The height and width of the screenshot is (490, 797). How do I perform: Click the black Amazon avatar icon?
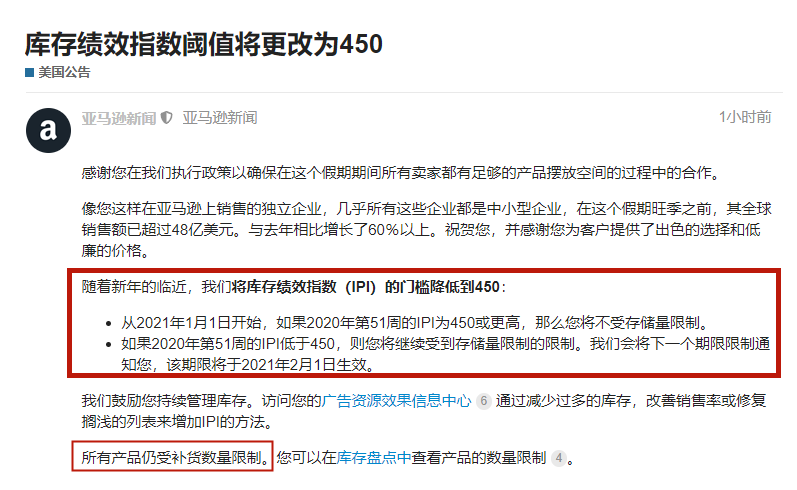48,130
